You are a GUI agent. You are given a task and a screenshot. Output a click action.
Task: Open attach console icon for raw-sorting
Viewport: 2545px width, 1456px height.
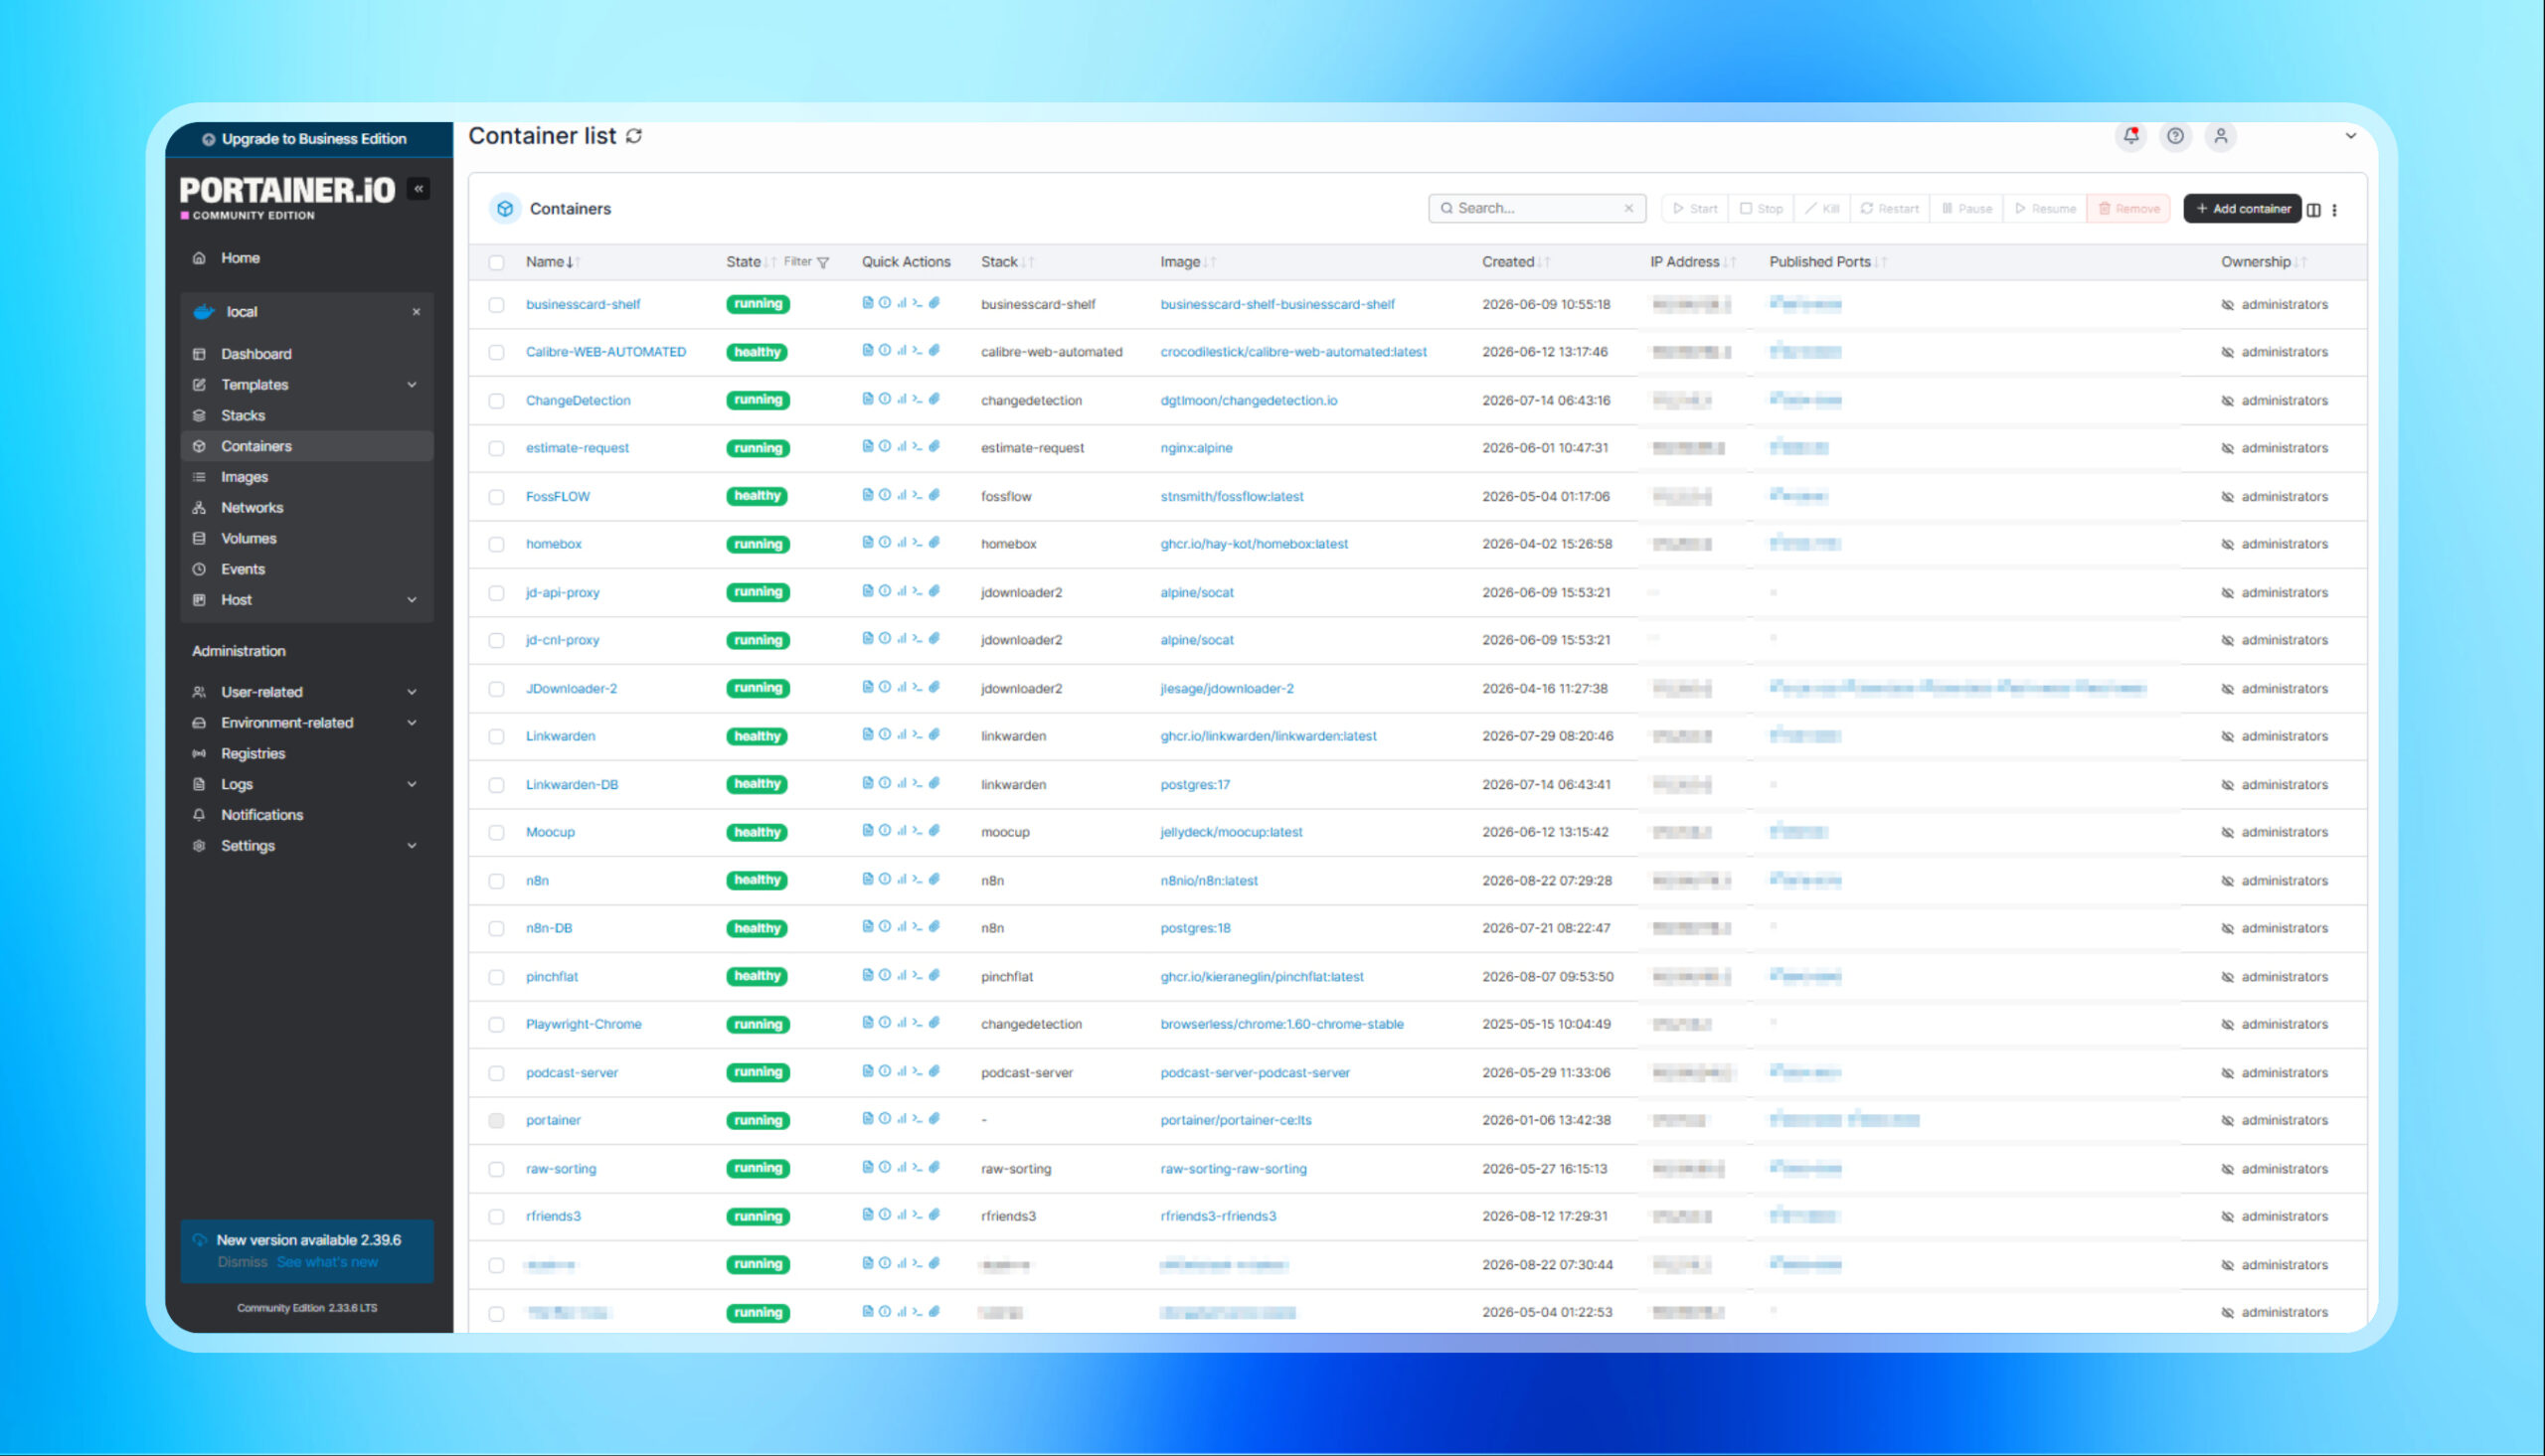[x=934, y=1167]
